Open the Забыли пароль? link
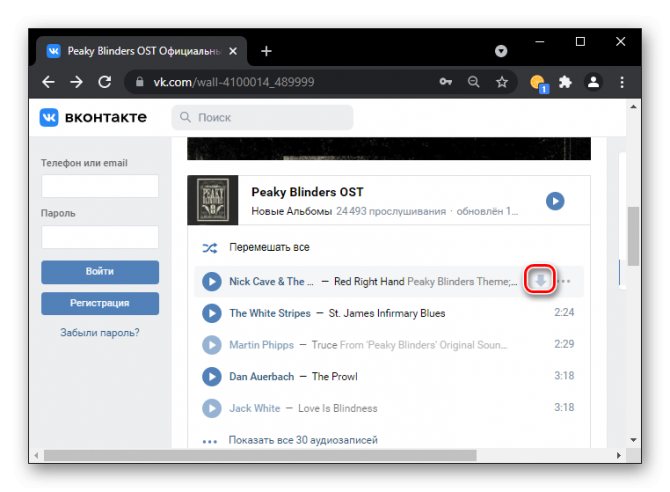 click(x=100, y=333)
